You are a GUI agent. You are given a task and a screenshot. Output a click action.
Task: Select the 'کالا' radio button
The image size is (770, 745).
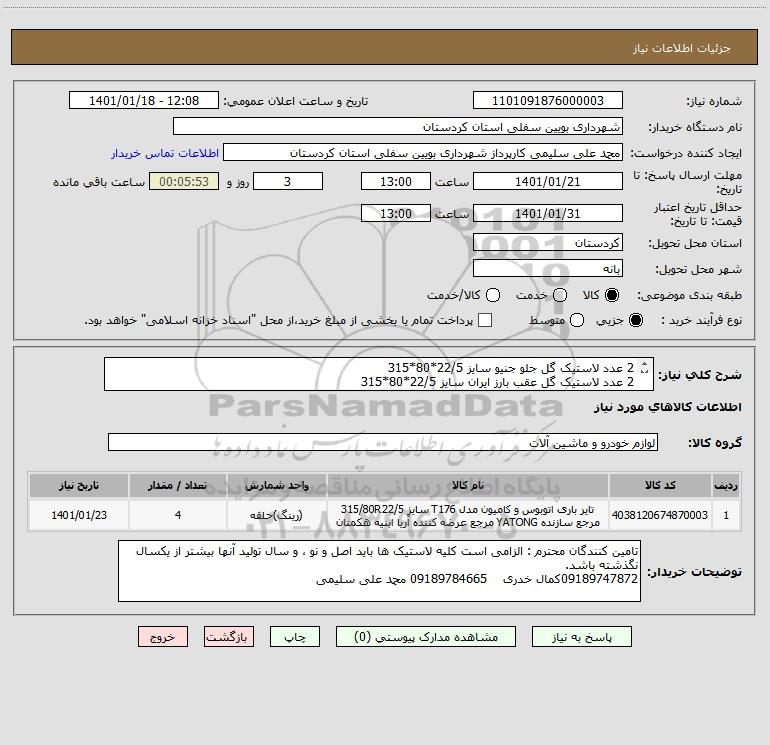pyautogui.click(x=612, y=295)
